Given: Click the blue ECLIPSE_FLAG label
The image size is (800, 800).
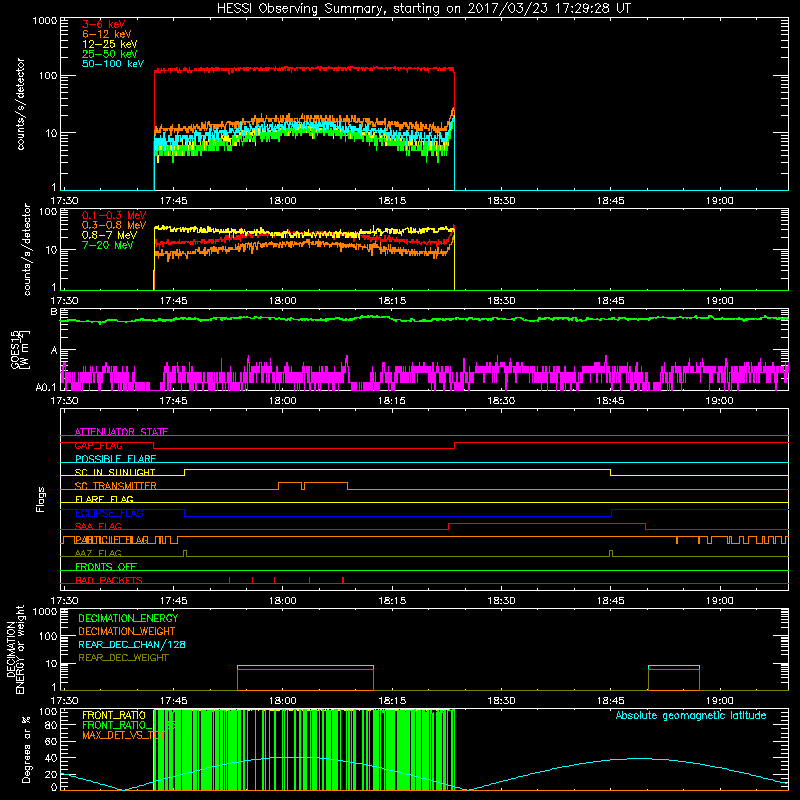Looking at the screenshot, I should (109, 513).
